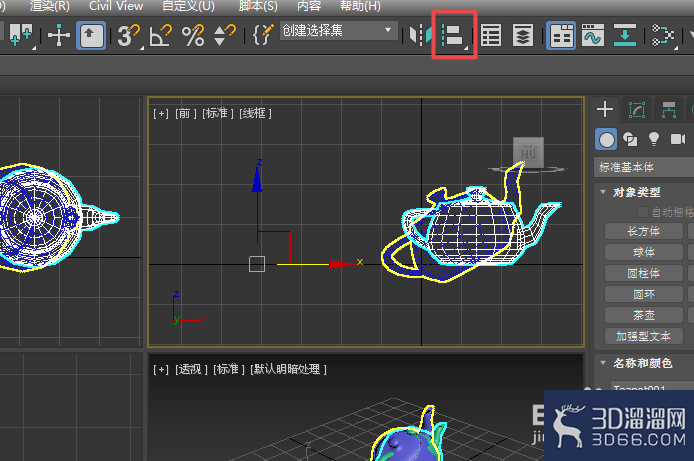
Task: Open the [透视] view label
Action: click(191, 369)
